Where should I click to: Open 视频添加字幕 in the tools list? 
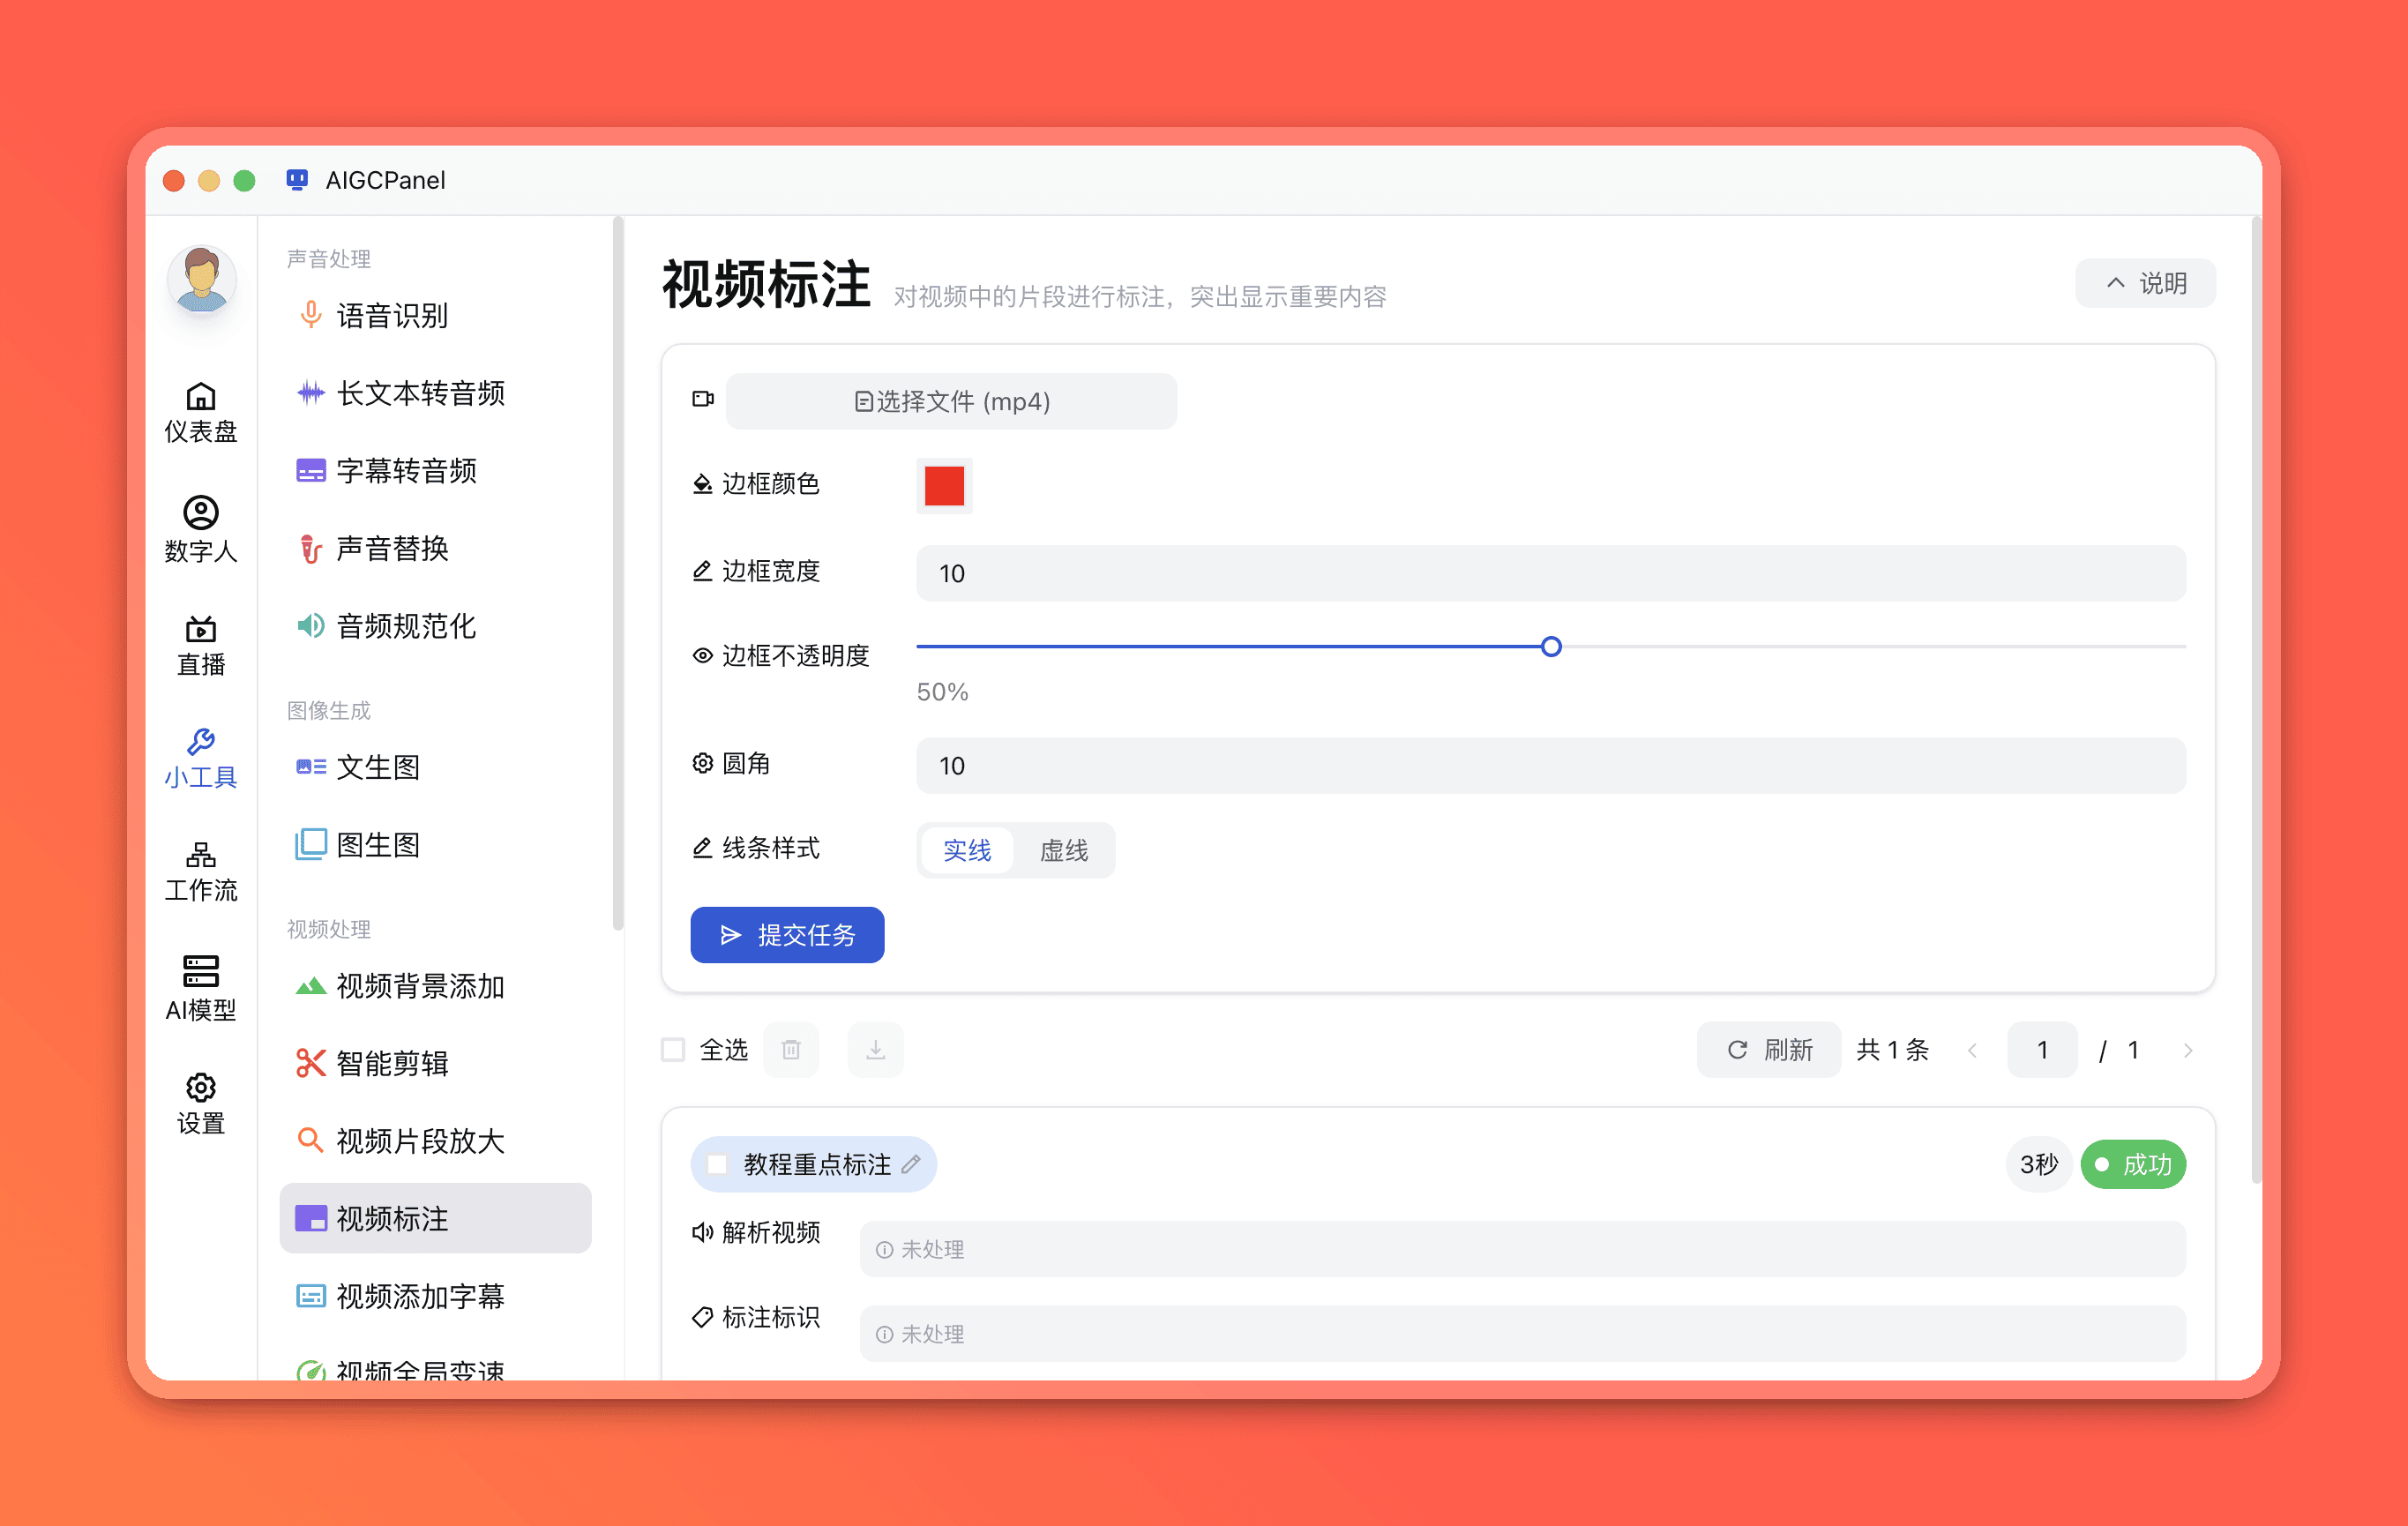pyautogui.click(x=435, y=1296)
